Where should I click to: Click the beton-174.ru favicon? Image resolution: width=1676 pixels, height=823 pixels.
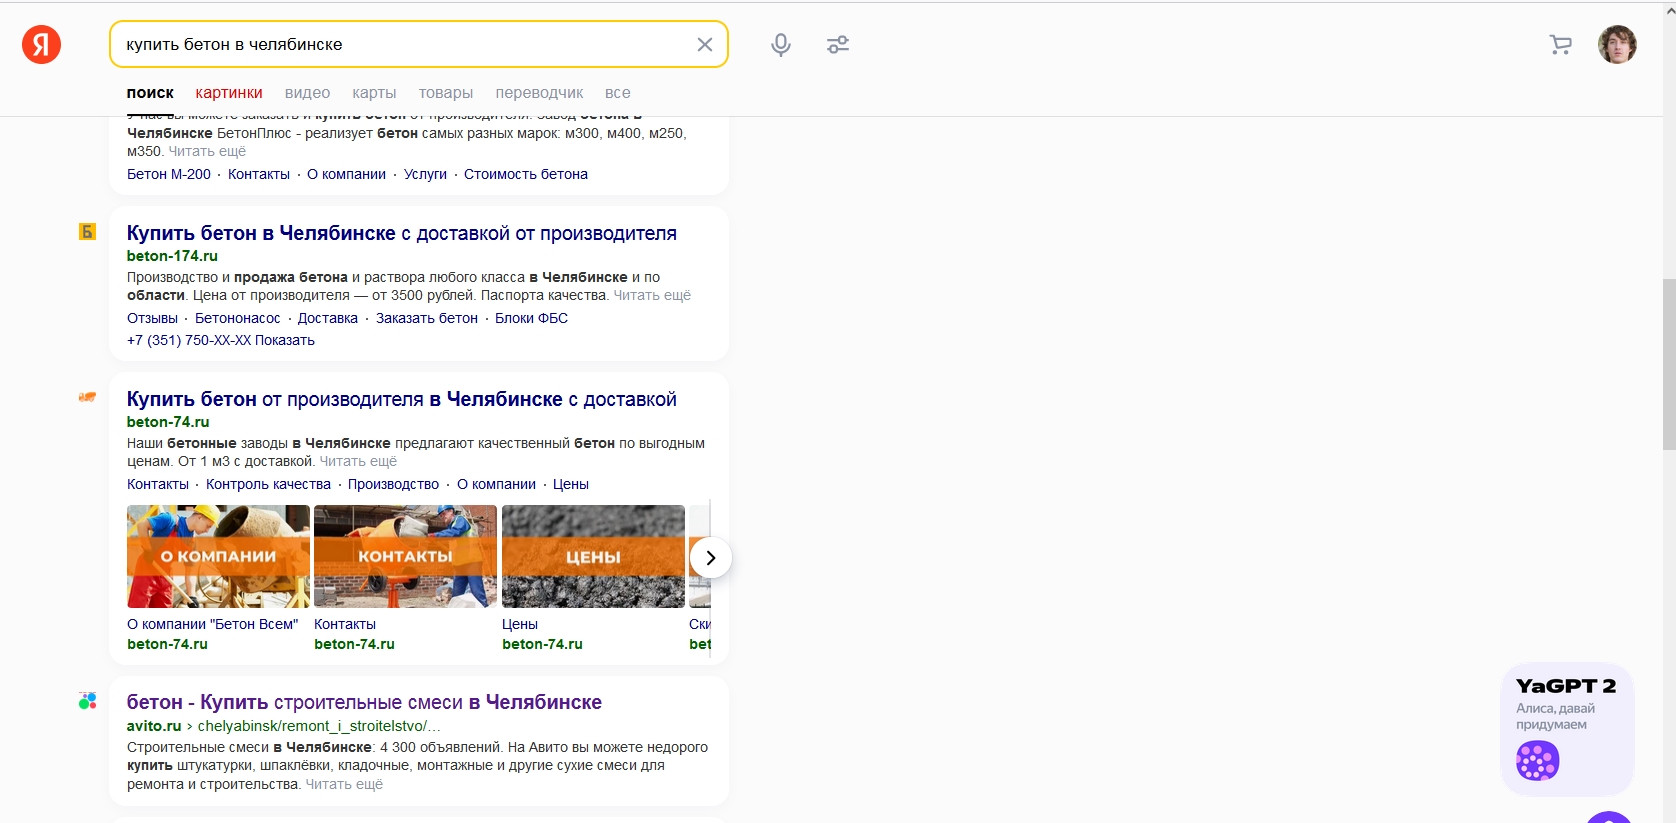tap(87, 232)
